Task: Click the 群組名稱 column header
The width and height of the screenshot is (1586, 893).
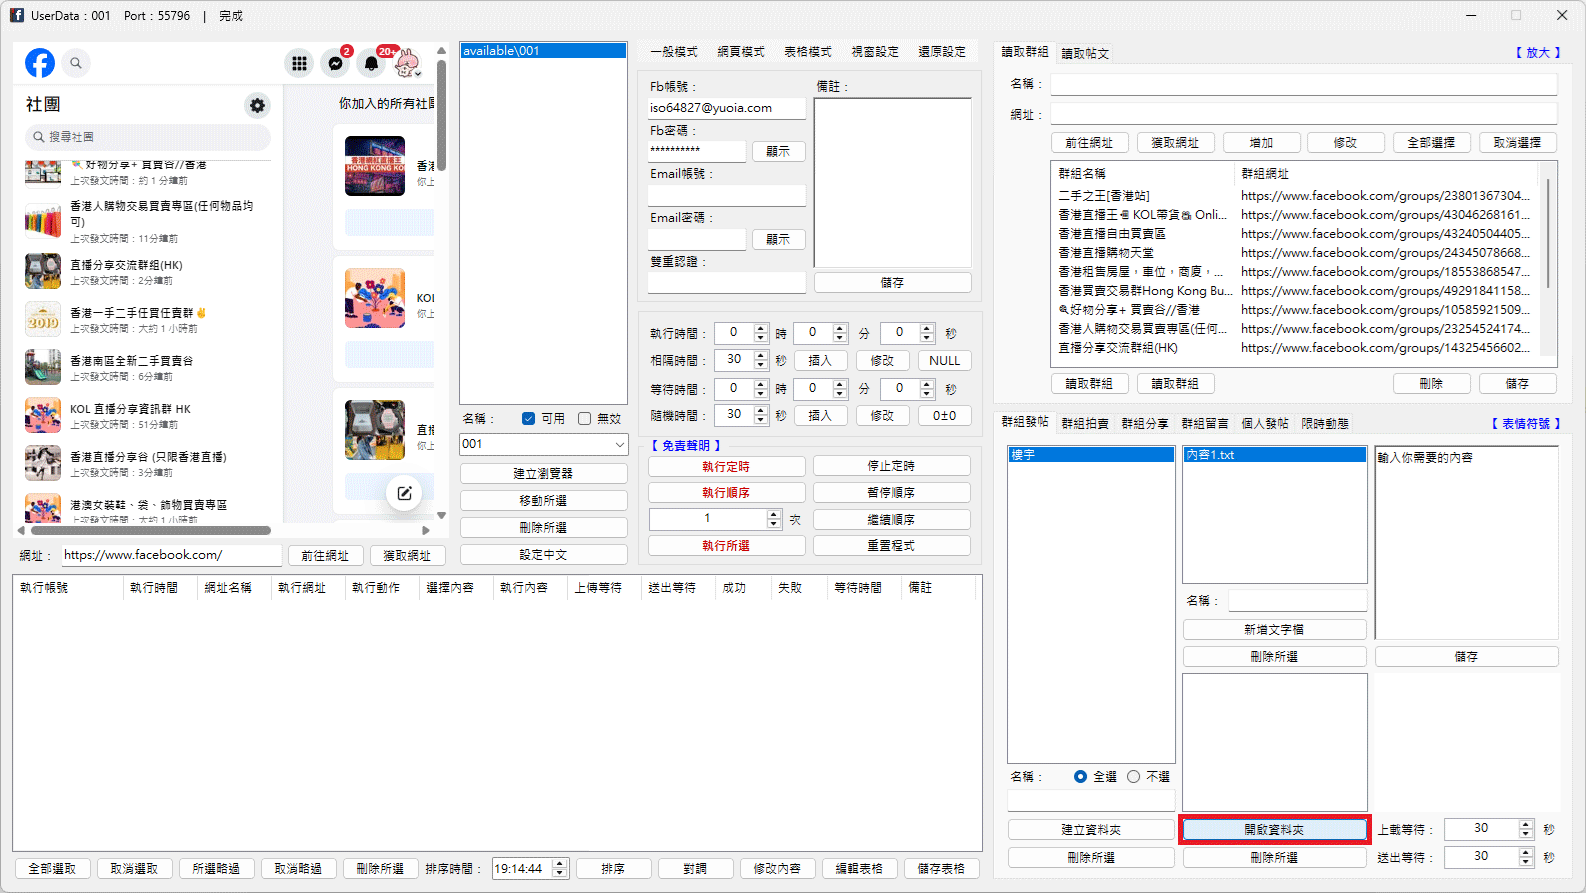Action: (1143, 173)
